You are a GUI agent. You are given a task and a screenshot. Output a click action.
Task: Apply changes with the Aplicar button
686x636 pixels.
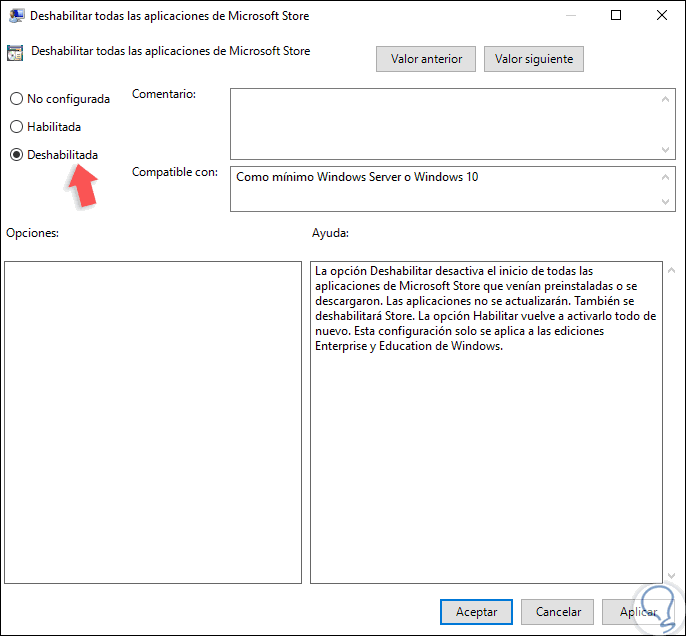click(x=638, y=612)
